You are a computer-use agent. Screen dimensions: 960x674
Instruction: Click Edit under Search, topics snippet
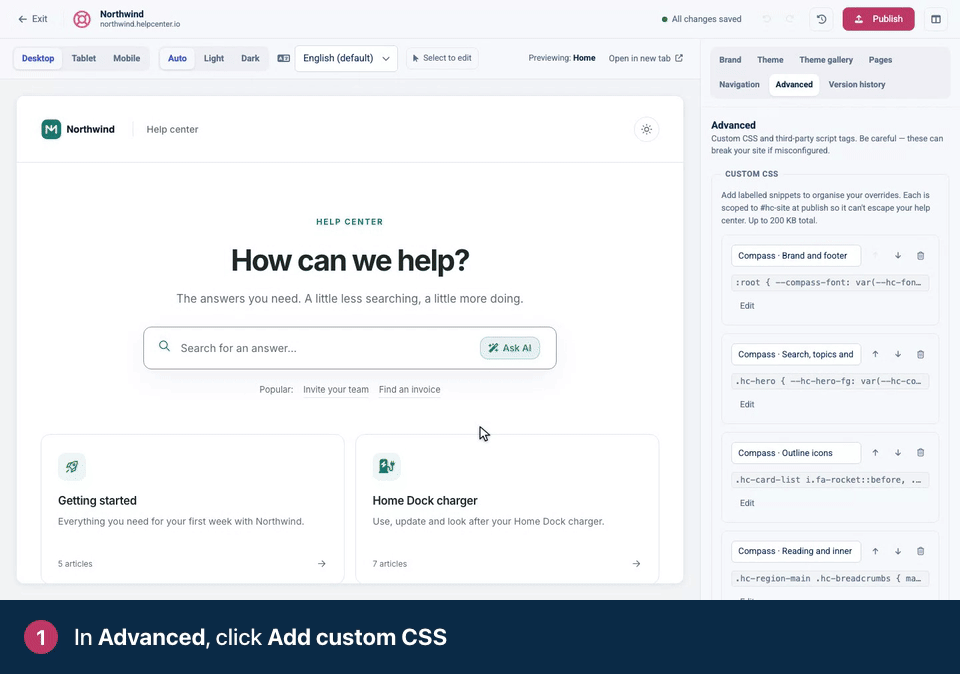747,405
